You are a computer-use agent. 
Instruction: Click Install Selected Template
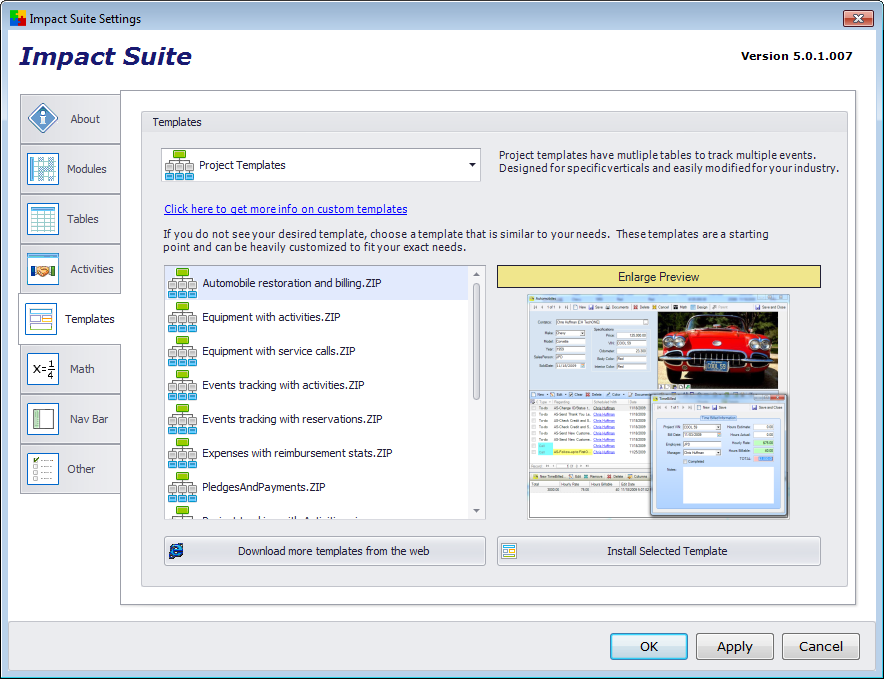coord(658,551)
